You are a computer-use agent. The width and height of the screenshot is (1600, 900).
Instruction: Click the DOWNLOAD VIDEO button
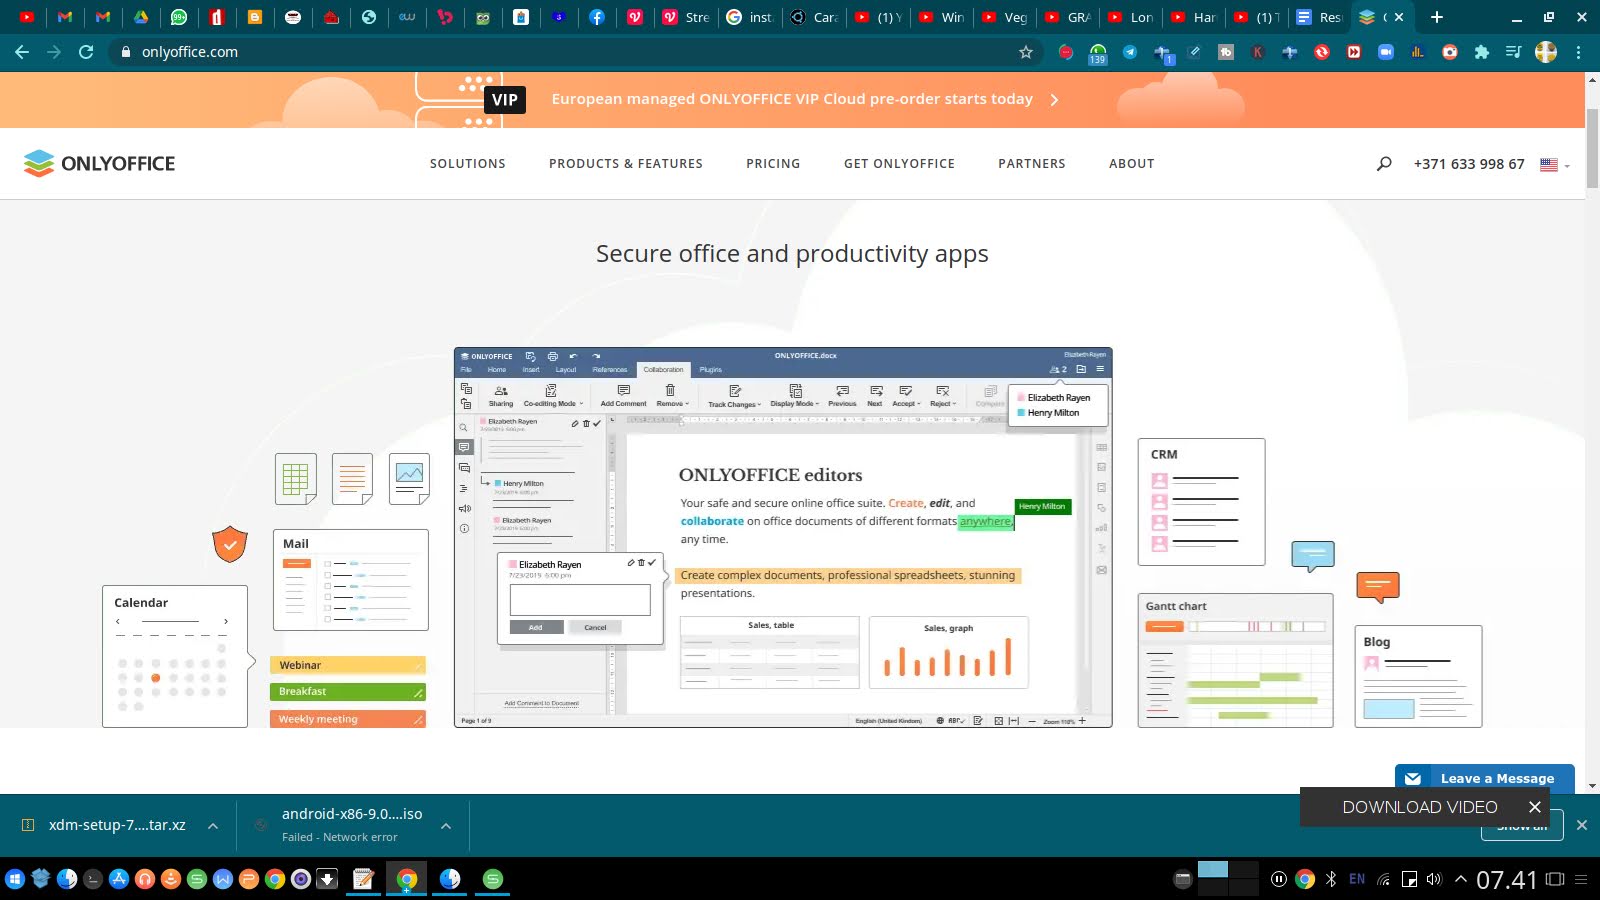coord(1419,807)
